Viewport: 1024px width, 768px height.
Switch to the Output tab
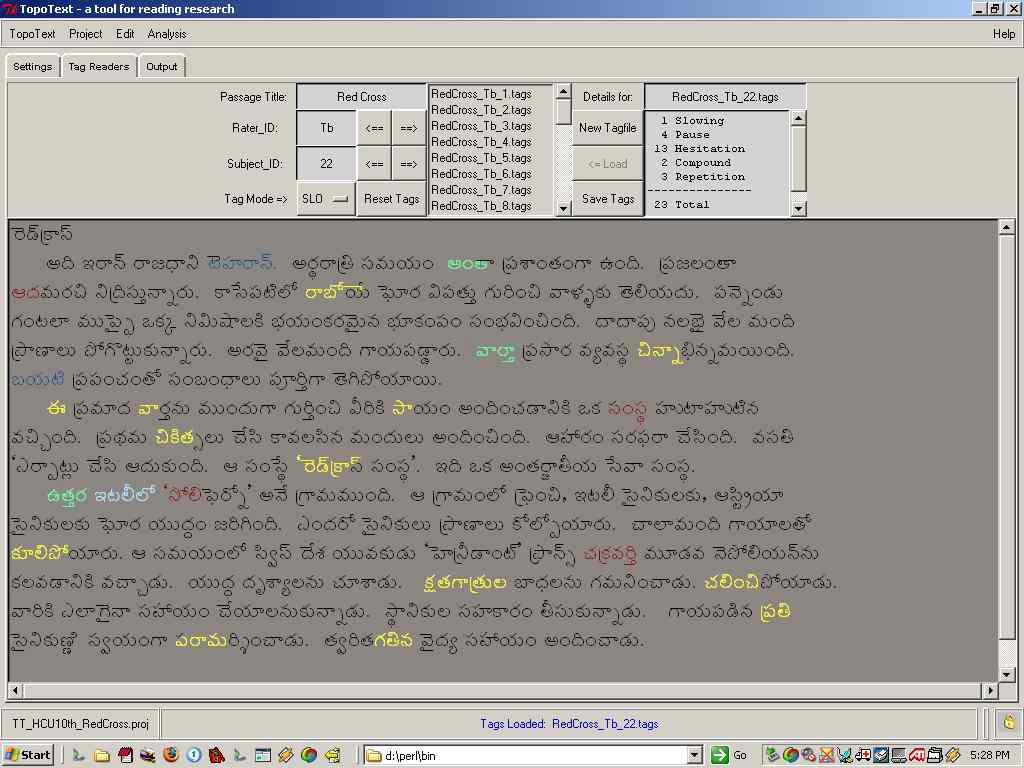tap(161, 67)
